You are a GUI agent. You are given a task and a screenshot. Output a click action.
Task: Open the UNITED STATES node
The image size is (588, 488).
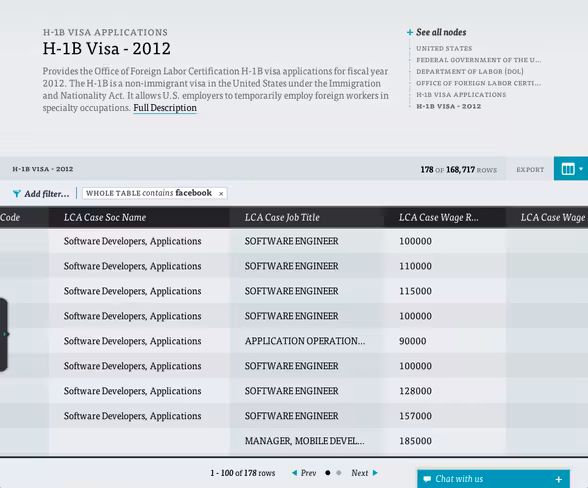tap(444, 48)
